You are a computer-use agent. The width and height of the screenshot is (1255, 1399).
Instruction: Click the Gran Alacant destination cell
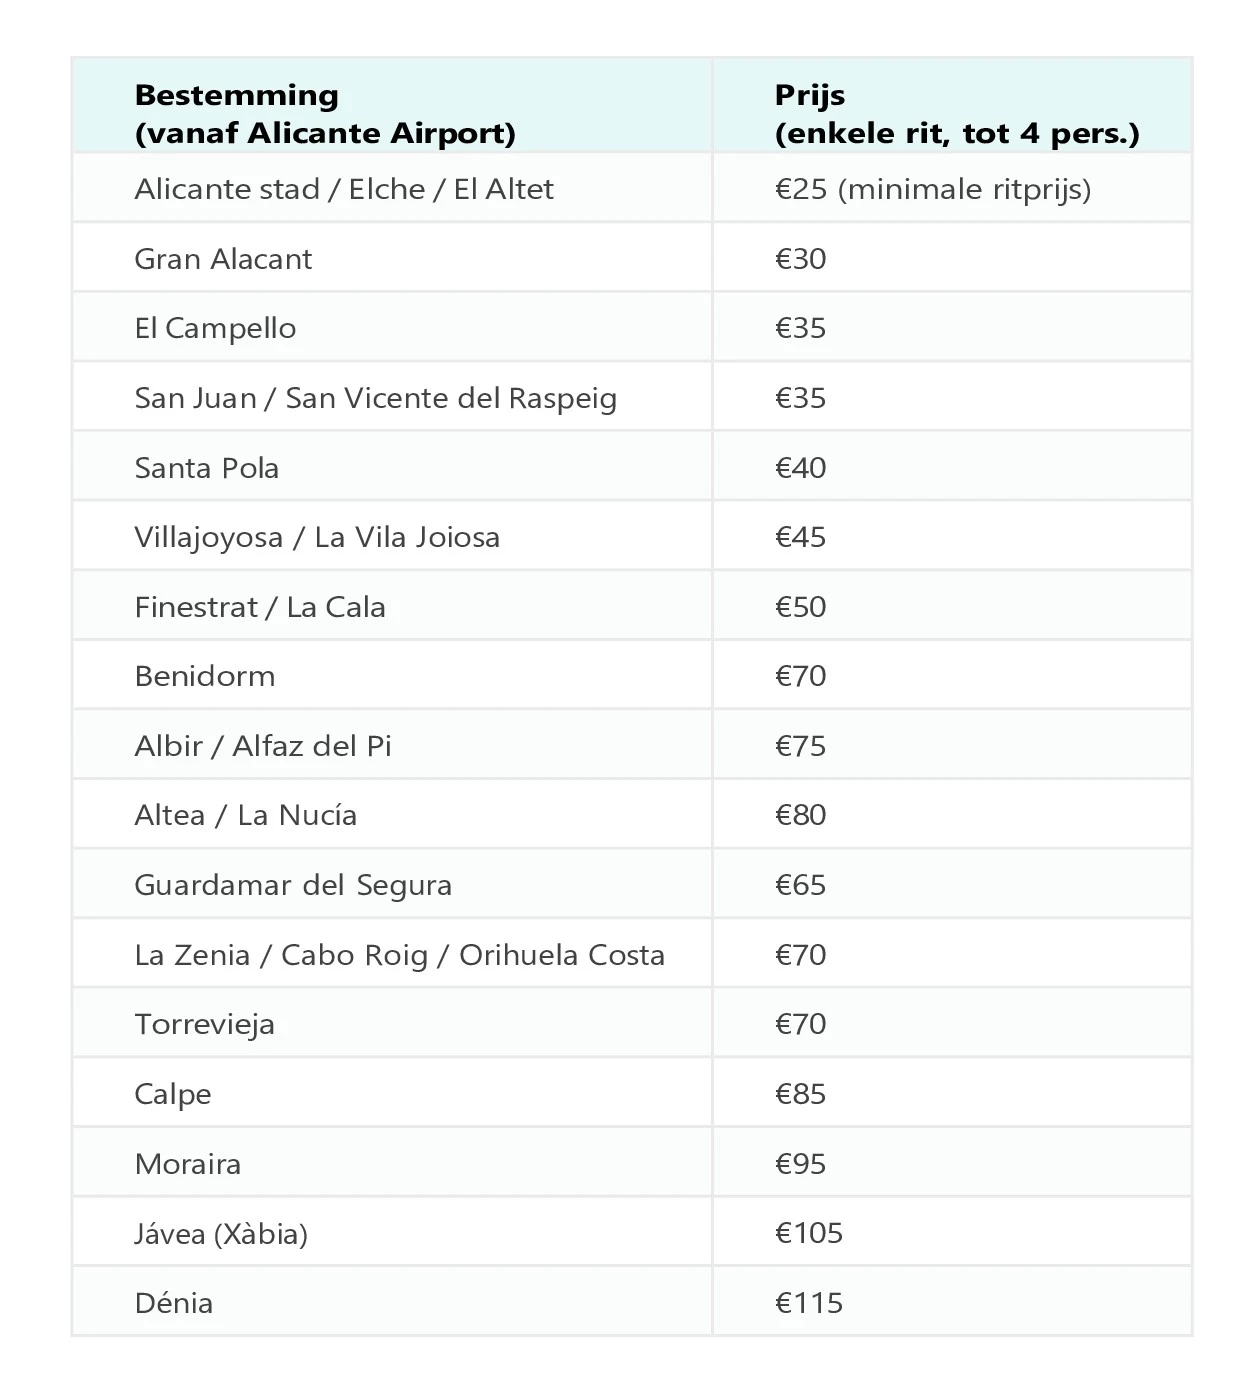[x=223, y=259]
